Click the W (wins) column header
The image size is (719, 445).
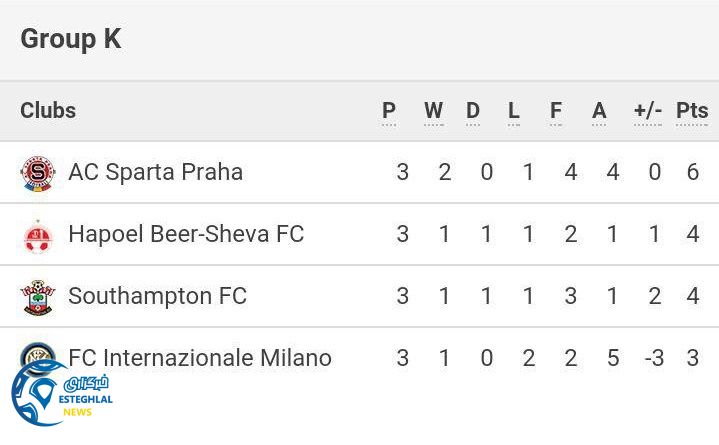click(x=433, y=111)
